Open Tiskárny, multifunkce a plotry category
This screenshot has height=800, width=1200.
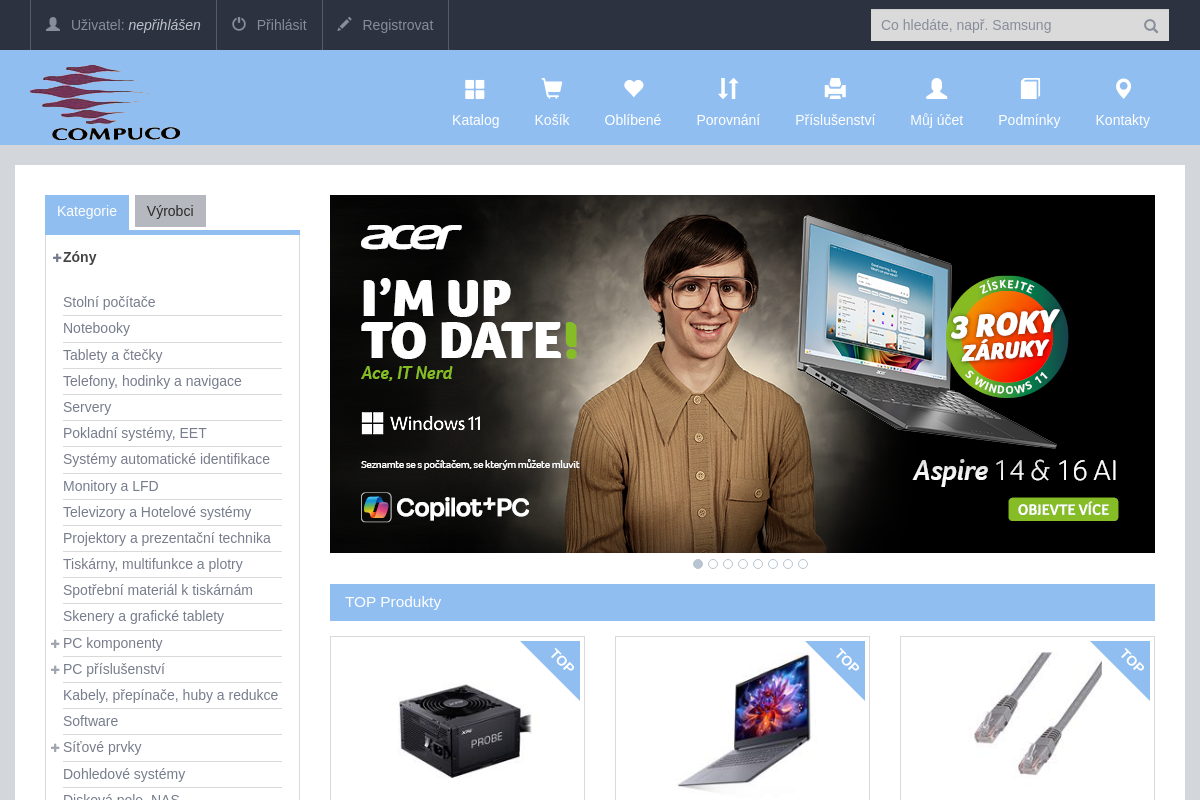[153, 564]
